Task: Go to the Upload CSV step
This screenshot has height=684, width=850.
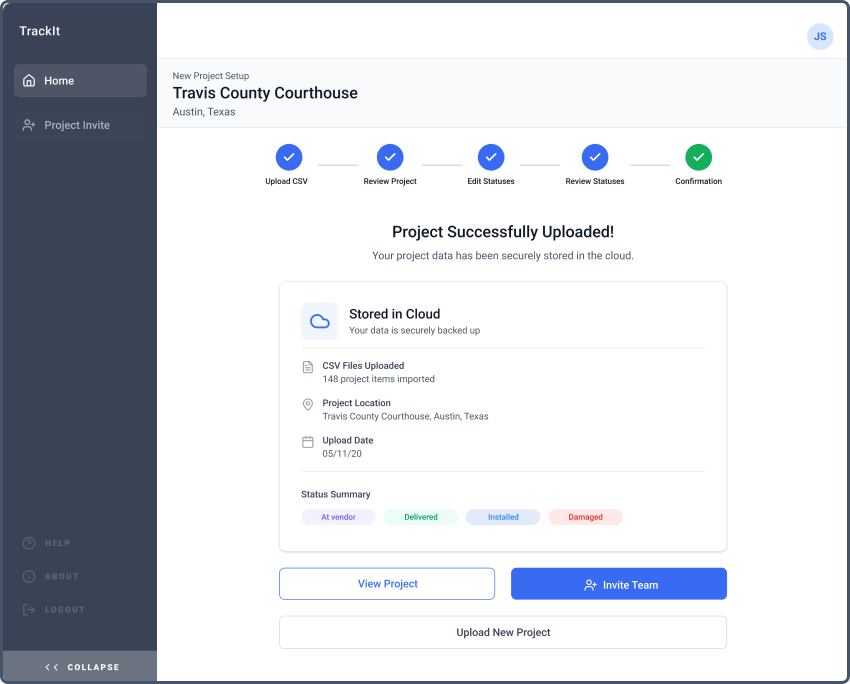Action: 288,157
